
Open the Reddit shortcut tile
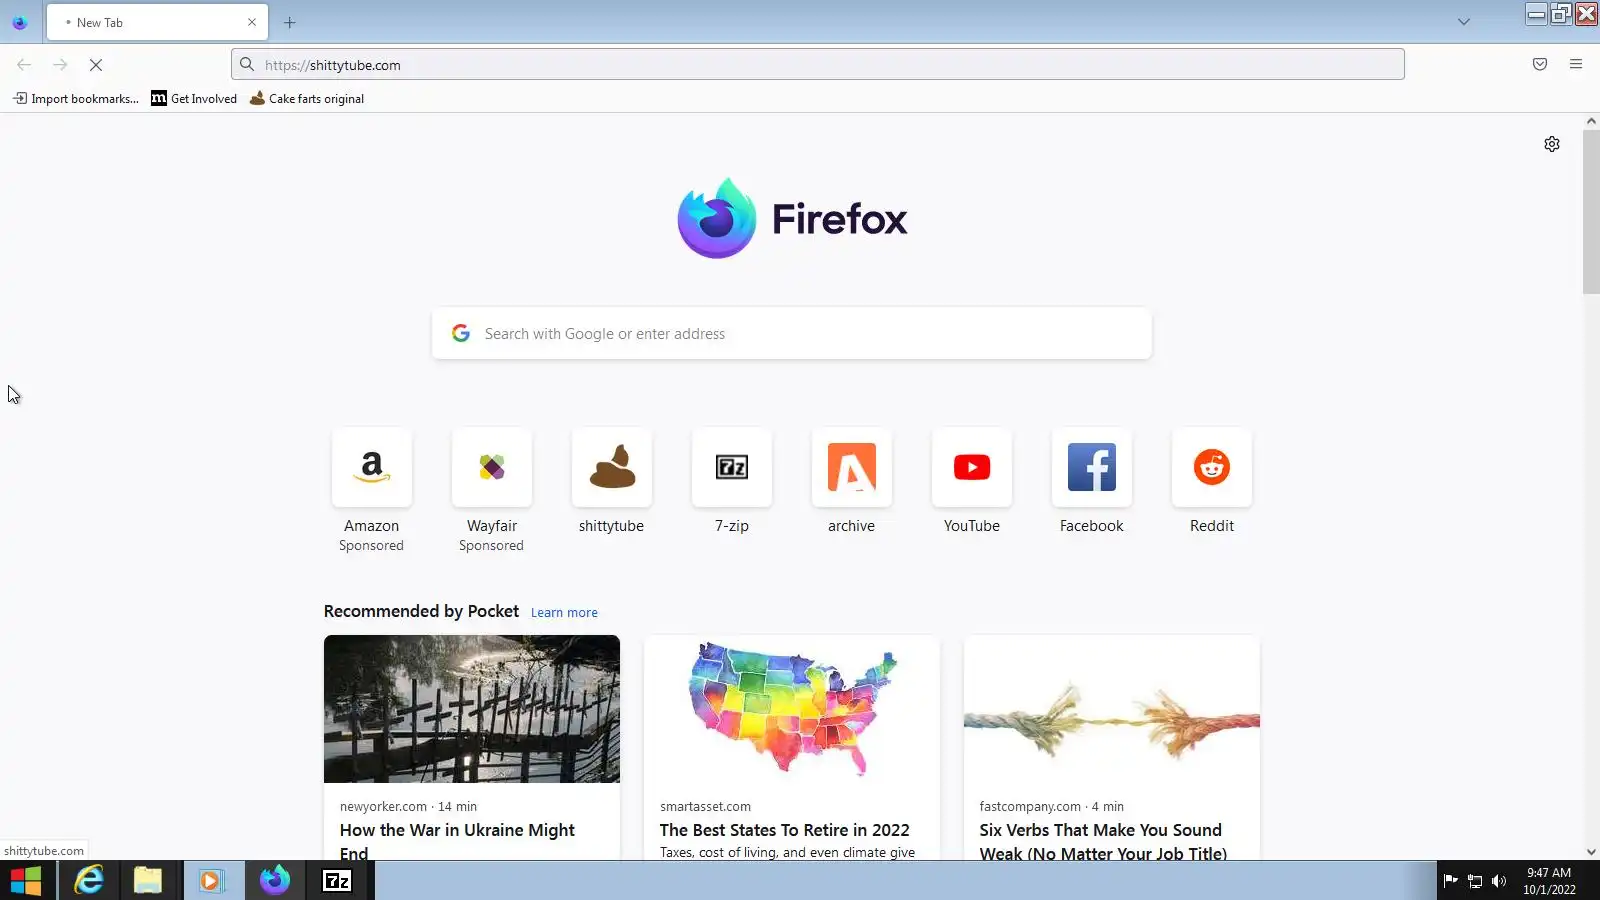pyautogui.click(x=1211, y=467)
